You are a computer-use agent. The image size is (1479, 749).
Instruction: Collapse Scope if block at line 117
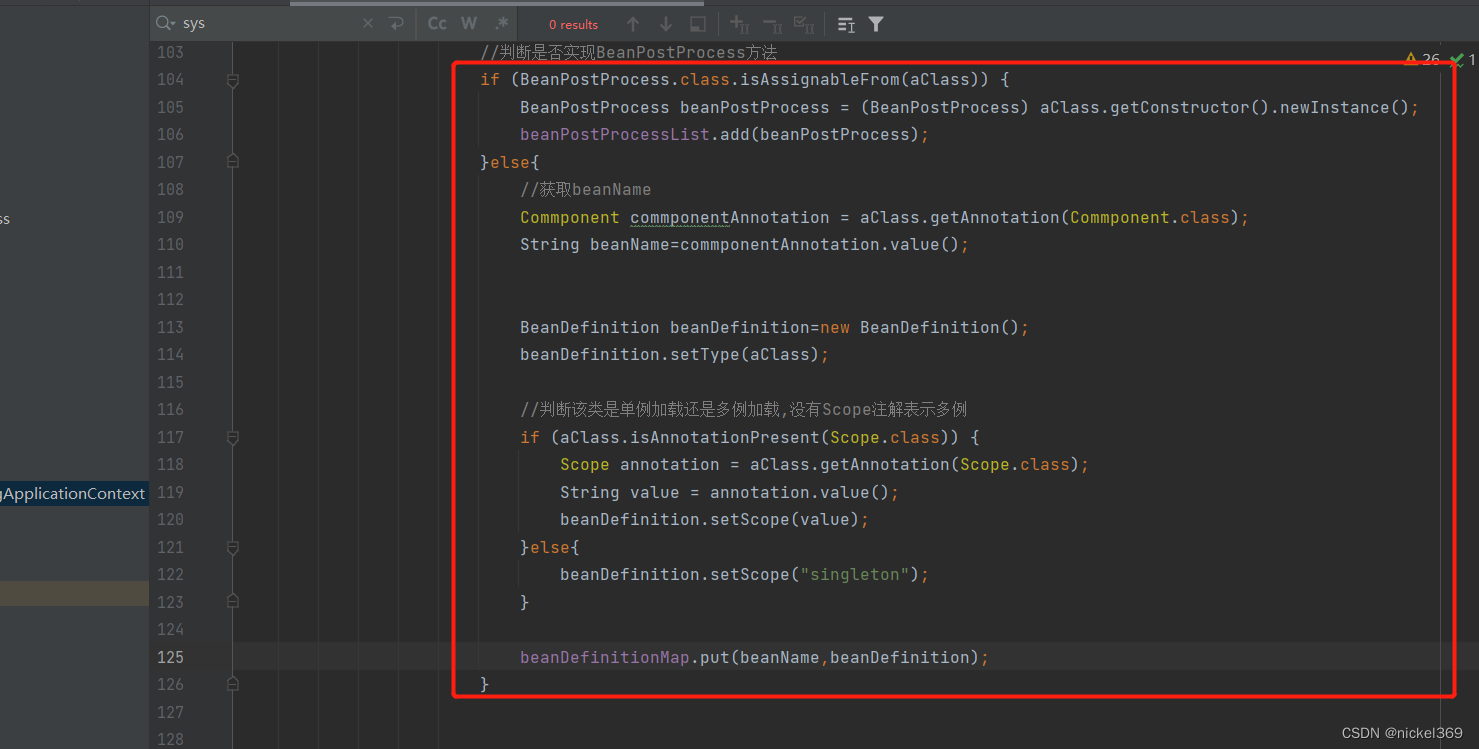(233, 437)
